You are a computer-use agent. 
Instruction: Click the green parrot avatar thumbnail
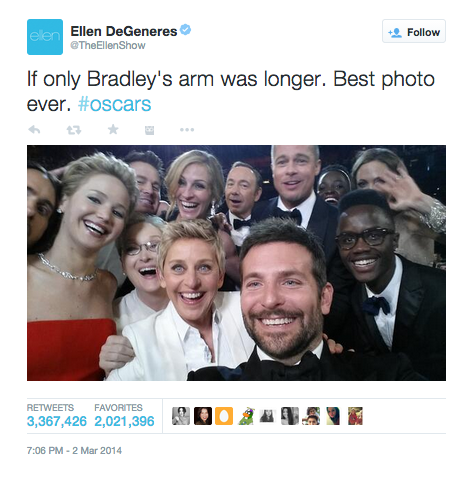click(246, 416)
